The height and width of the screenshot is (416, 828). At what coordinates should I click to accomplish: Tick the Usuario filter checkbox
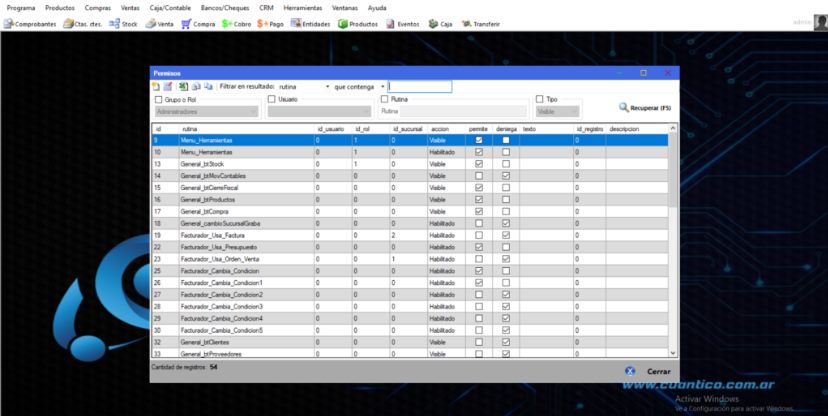(271, 99)
